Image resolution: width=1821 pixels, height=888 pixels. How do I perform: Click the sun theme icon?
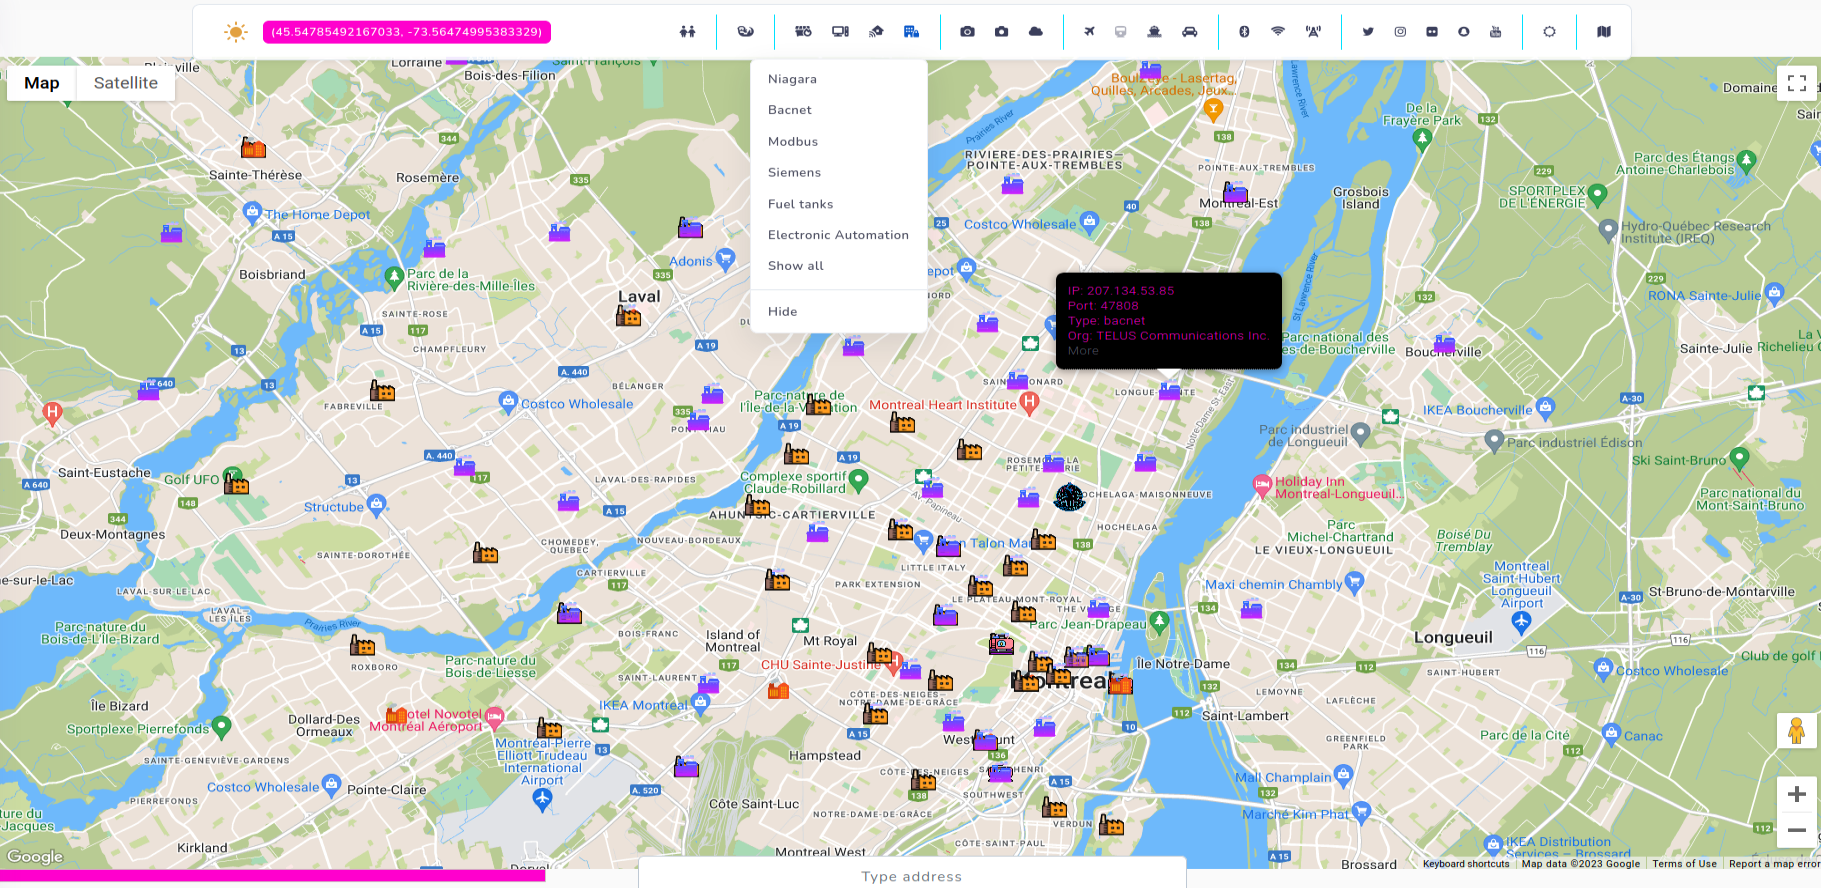(236, 32)
